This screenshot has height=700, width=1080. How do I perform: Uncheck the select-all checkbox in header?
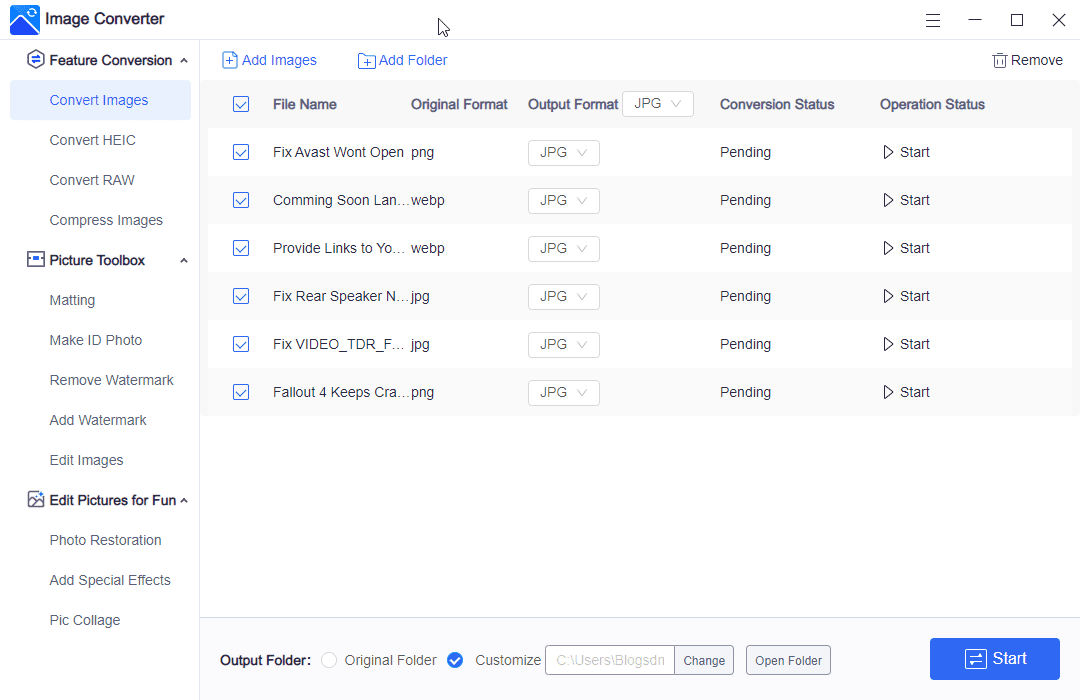(241, 104)
